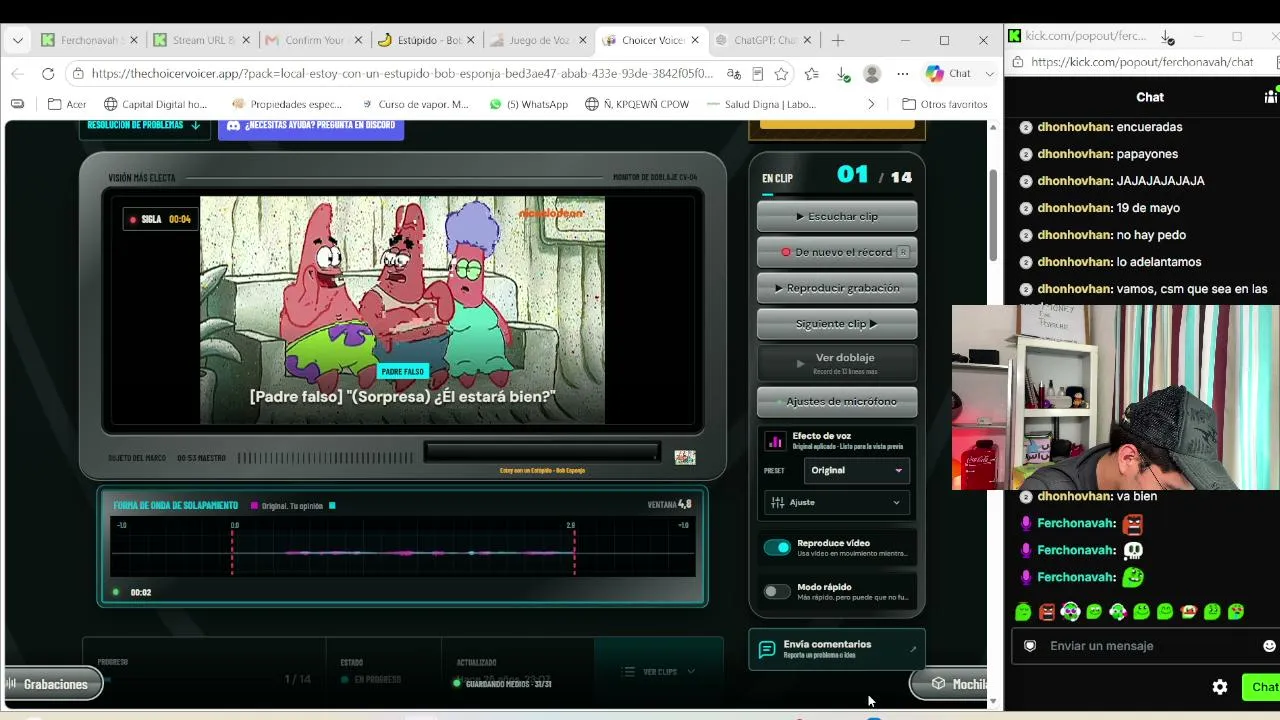Switch to the ChatGPT tab
The width and height of the screenshot is (1280, 720).
click(x=763, y=40)
